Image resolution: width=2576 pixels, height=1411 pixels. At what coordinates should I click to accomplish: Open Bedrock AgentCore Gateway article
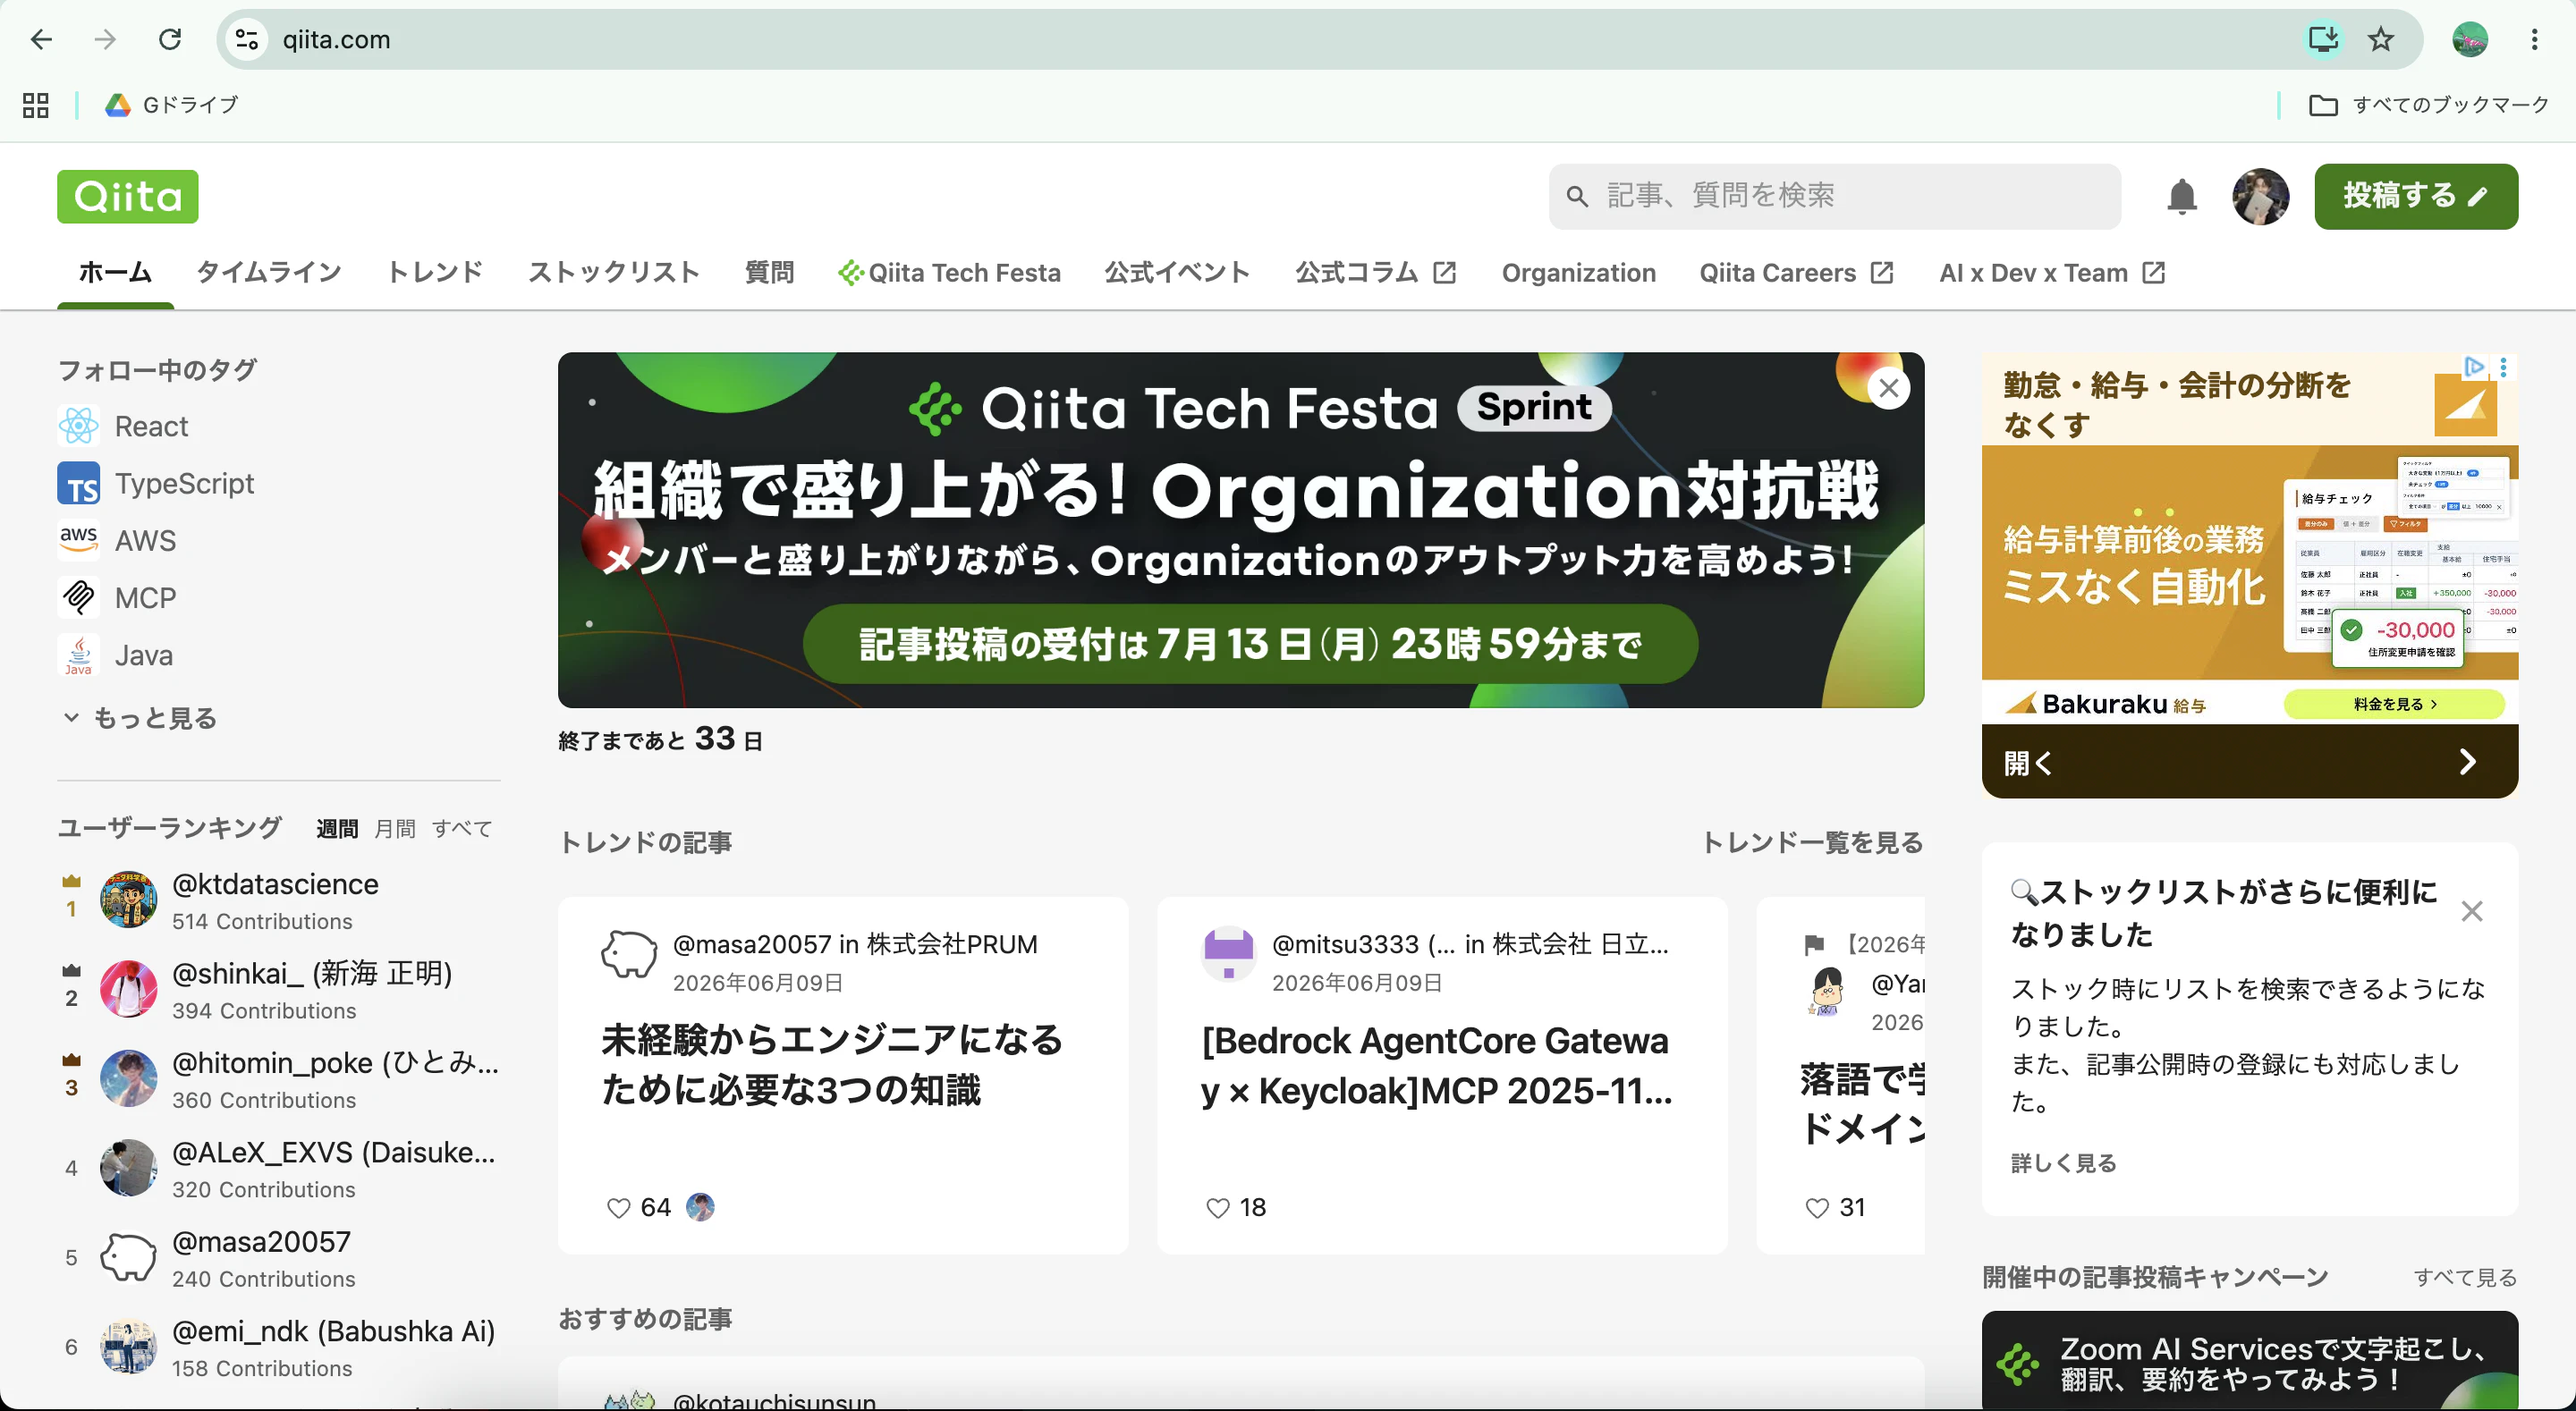click(1436, 1065)
